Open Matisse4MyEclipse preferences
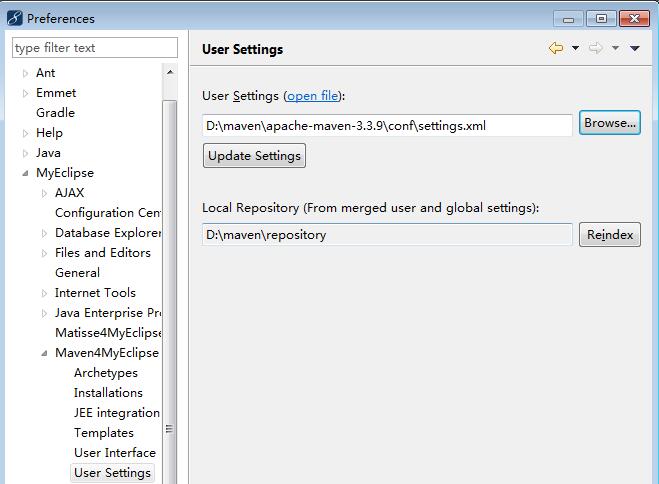 (108, 333)
